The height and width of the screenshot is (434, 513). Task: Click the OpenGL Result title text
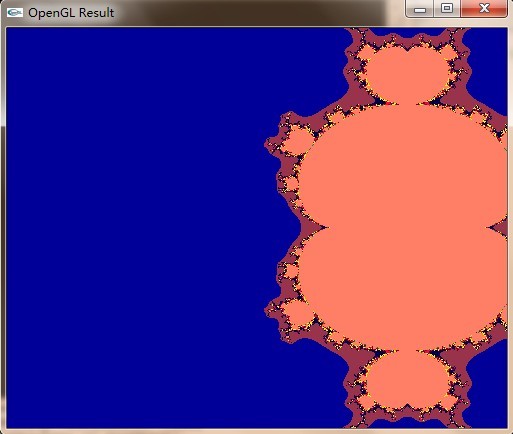pos(71,13)
